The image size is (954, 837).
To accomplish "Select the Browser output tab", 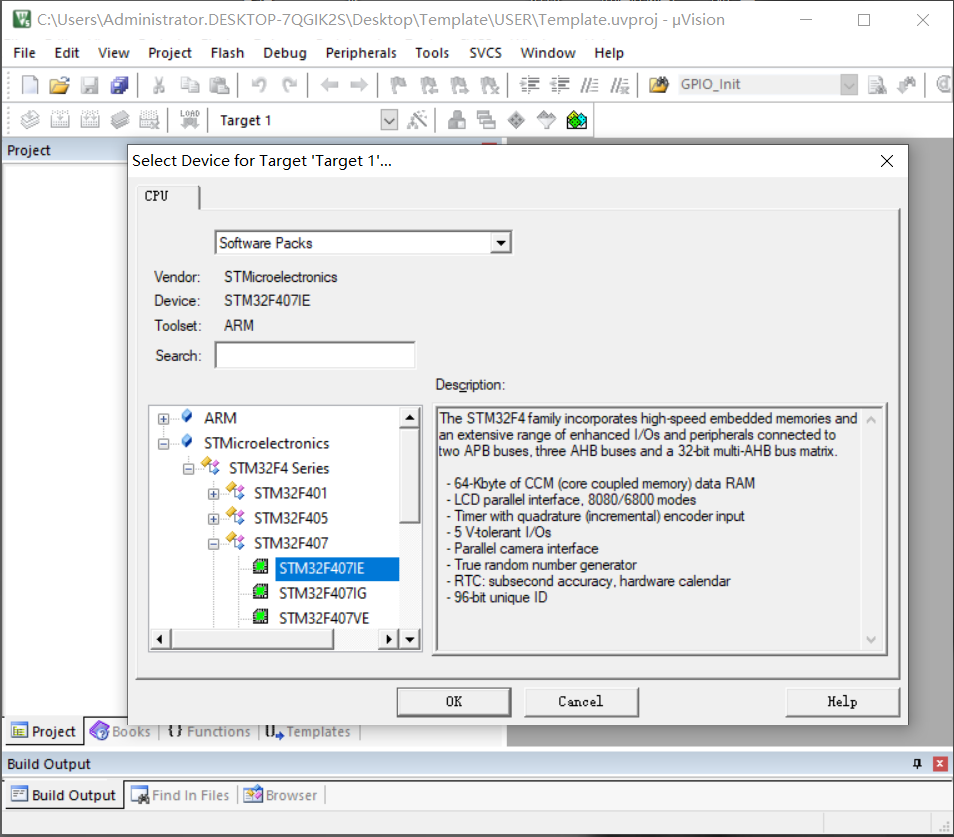I will tap(280, 795).
